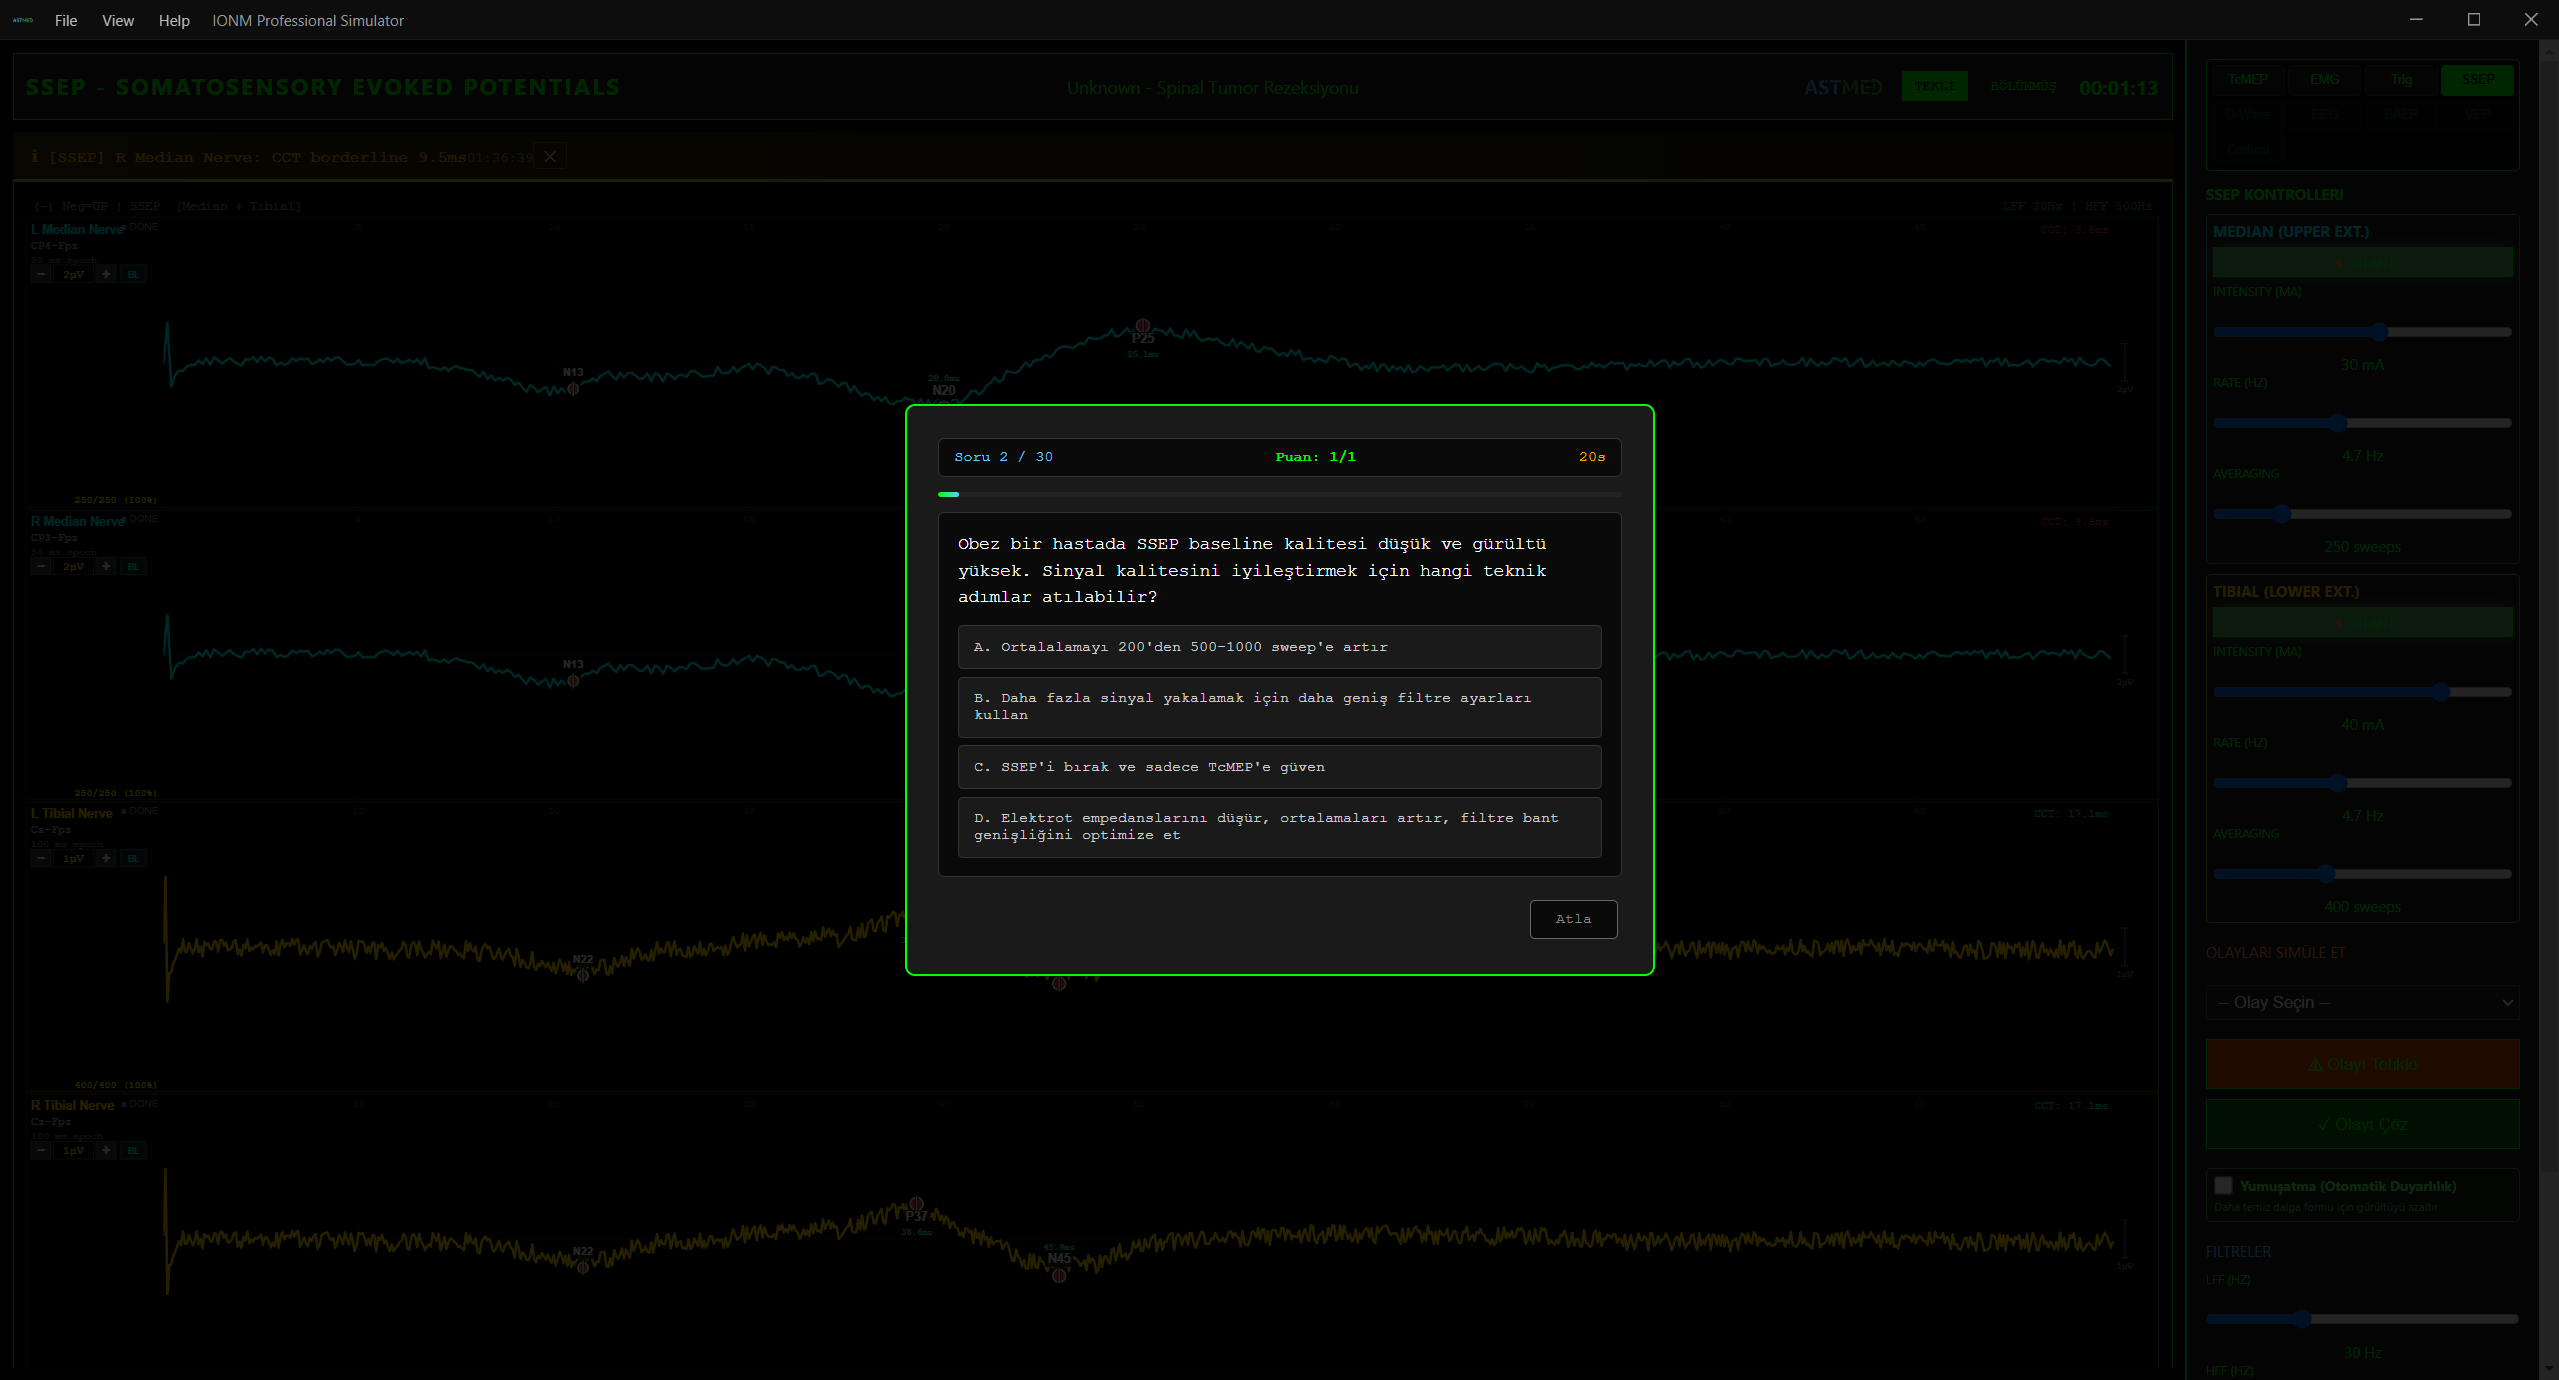This screenshot has width=2559, height=1380.
Task: Open the File menu
Action: coord(66,20)
